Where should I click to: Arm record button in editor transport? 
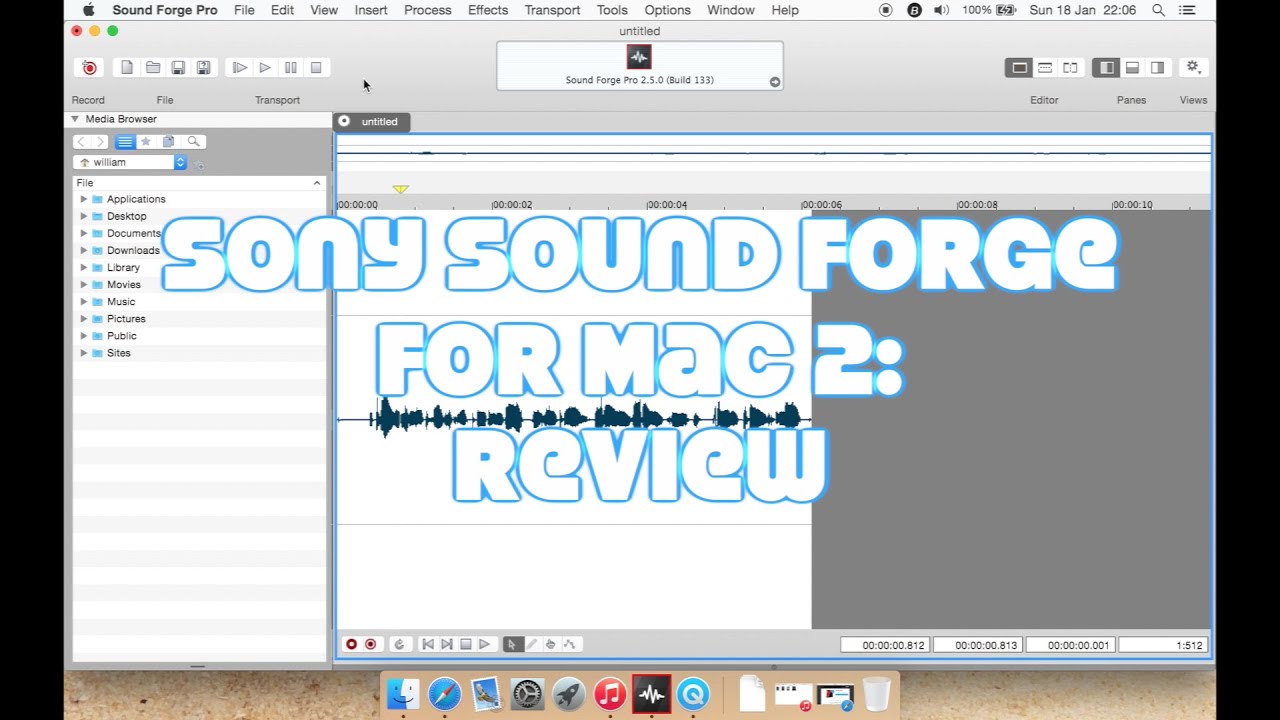click(351, 645)
